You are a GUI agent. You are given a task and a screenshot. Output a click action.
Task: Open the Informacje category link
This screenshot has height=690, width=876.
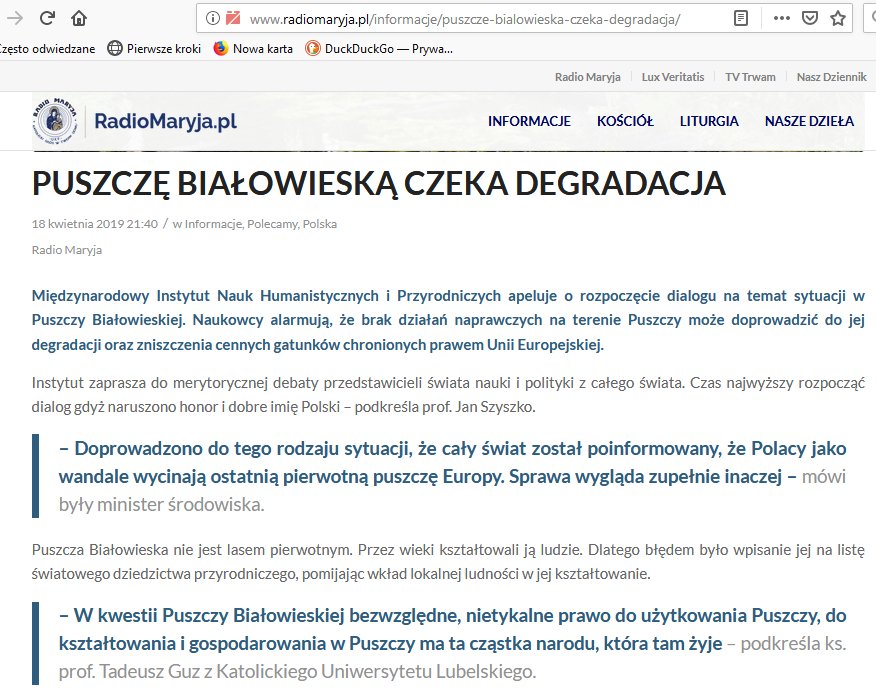pyautogui.click(x=213, y=224)
